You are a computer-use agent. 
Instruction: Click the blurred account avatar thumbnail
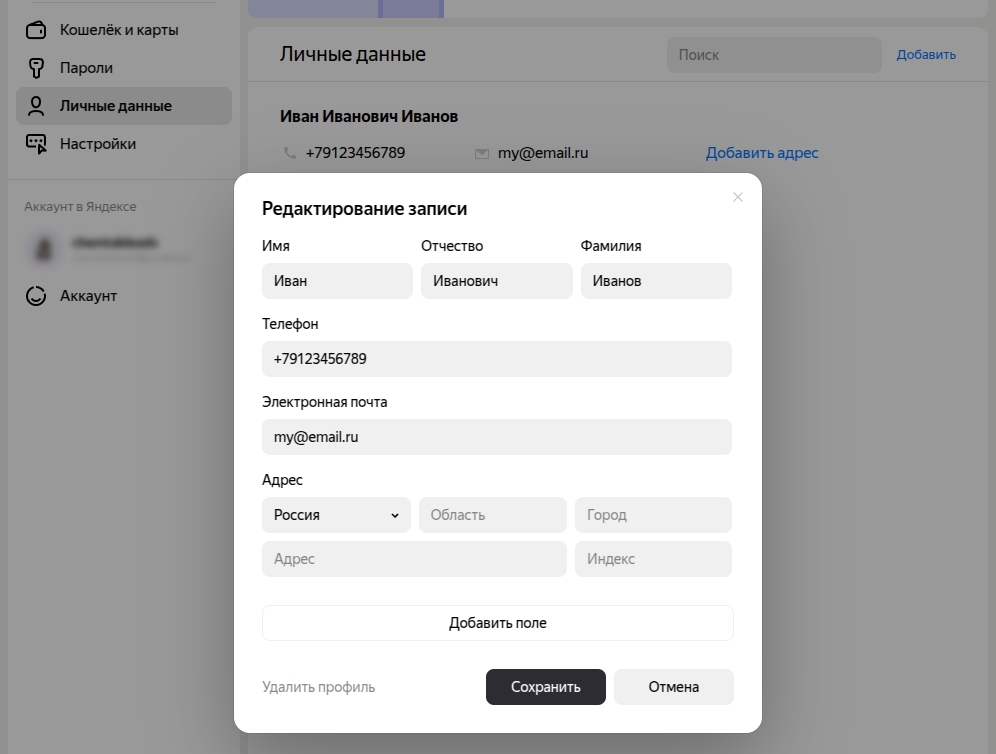(43, 248)
